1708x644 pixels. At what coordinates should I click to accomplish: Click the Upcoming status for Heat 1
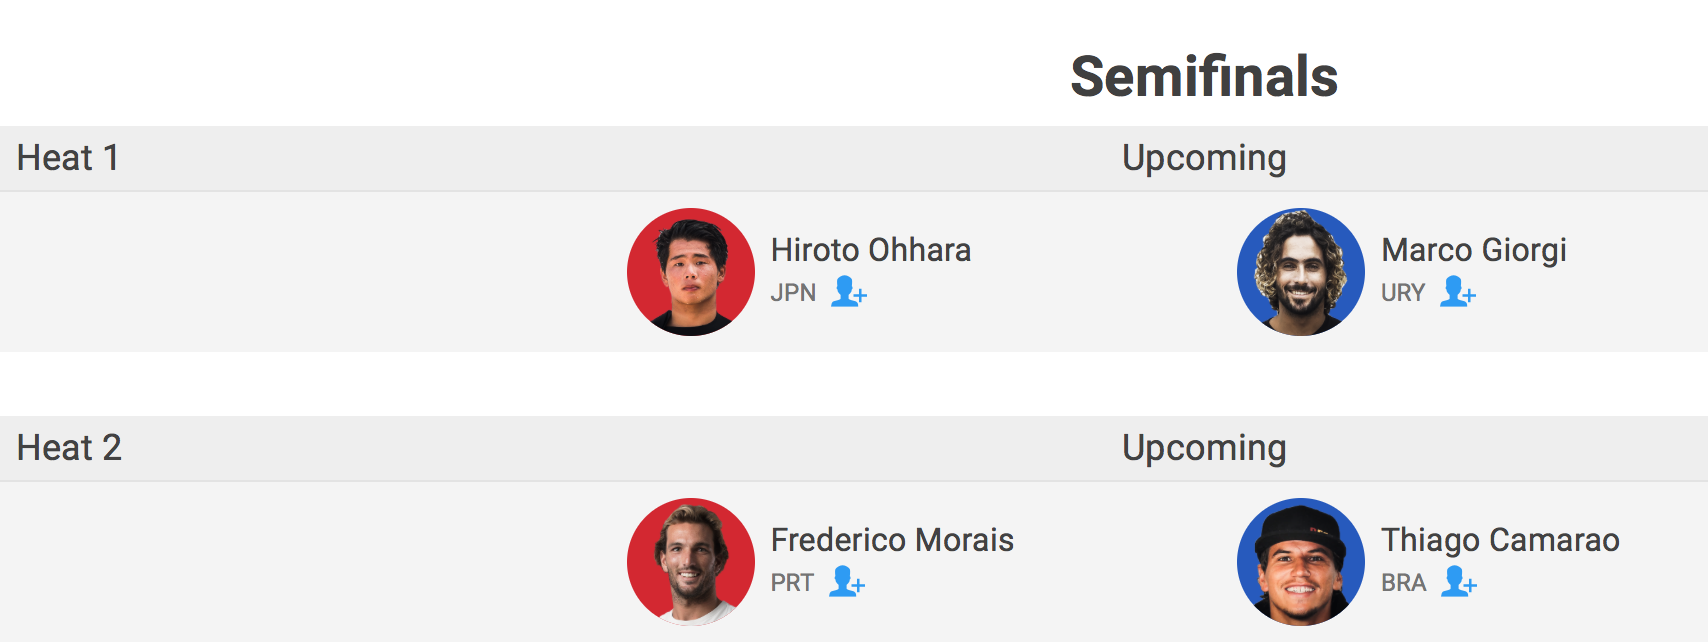coord(1204,158)
